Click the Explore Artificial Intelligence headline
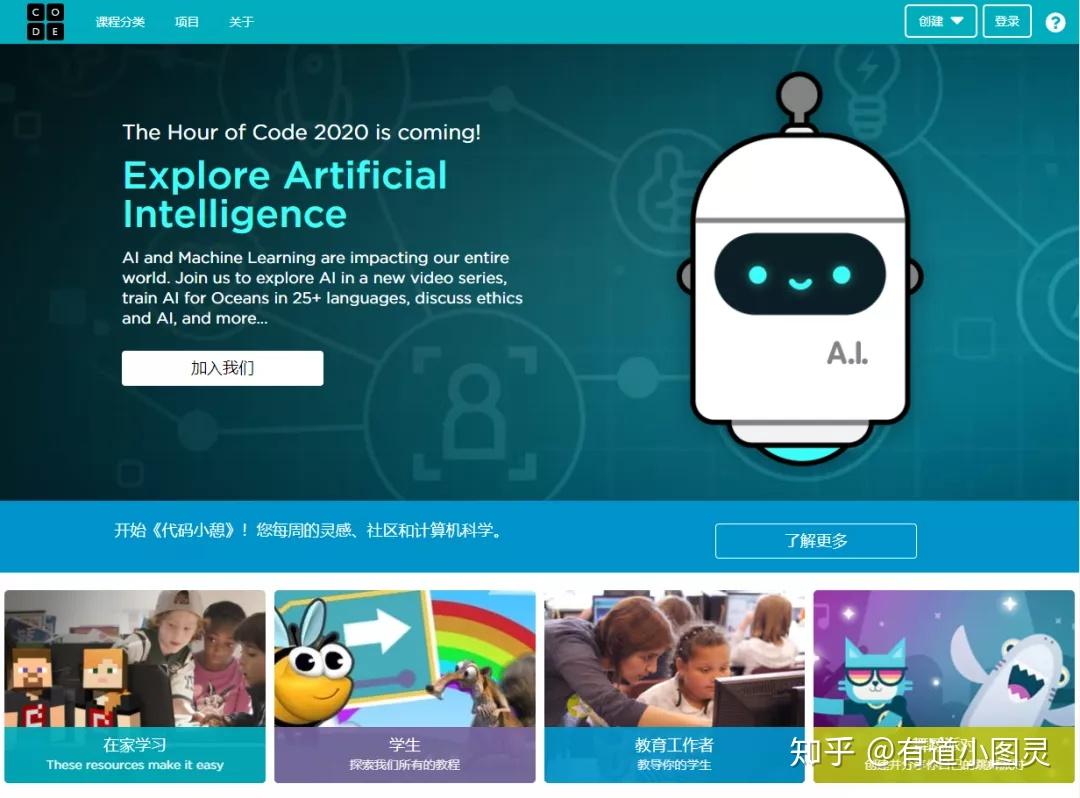1080x798 pixels. [285, 195]
